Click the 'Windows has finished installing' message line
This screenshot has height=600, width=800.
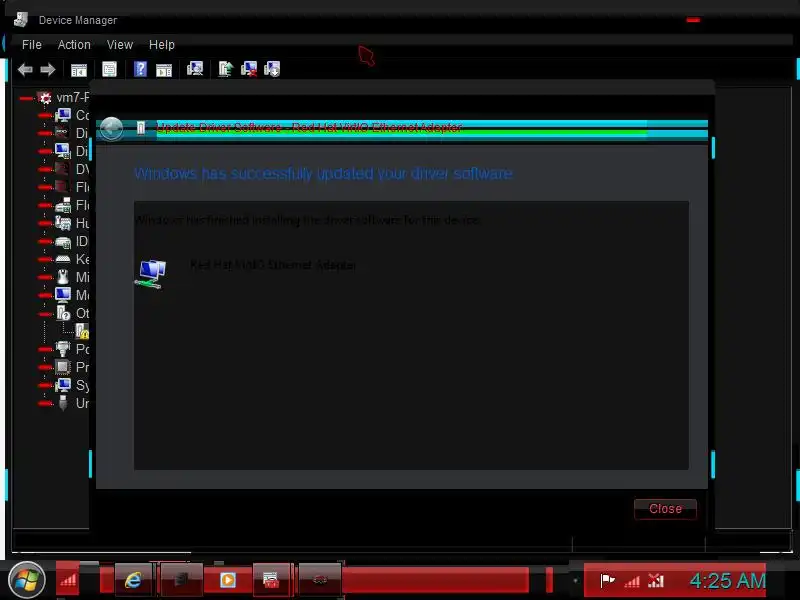[x=307, y=220]
